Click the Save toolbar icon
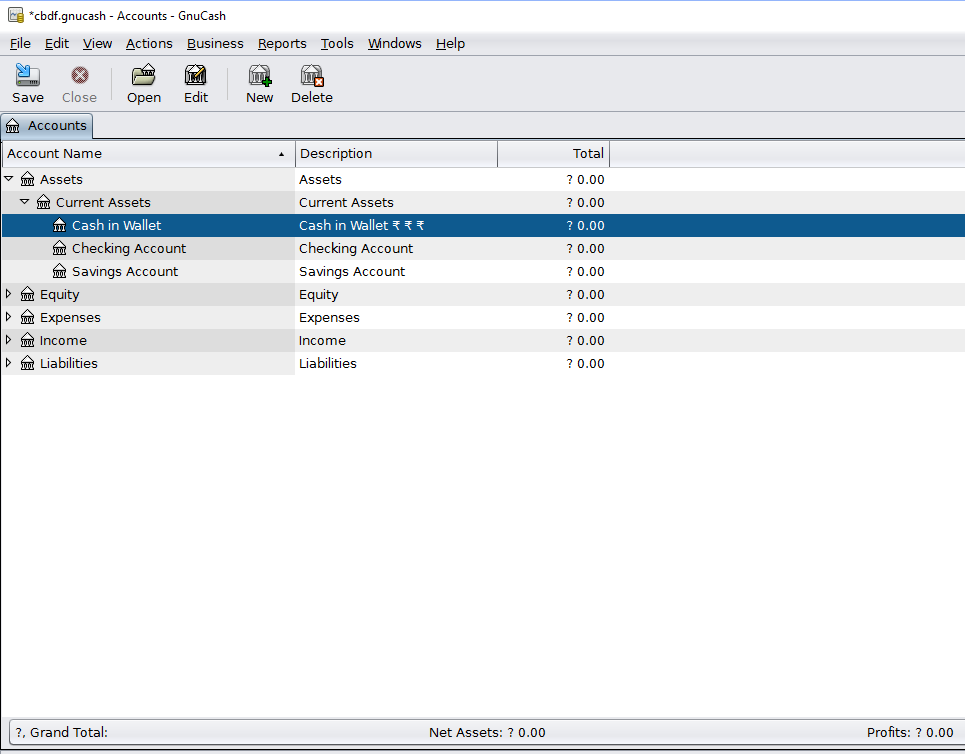The image size is (965, 754). click(28, 75)
